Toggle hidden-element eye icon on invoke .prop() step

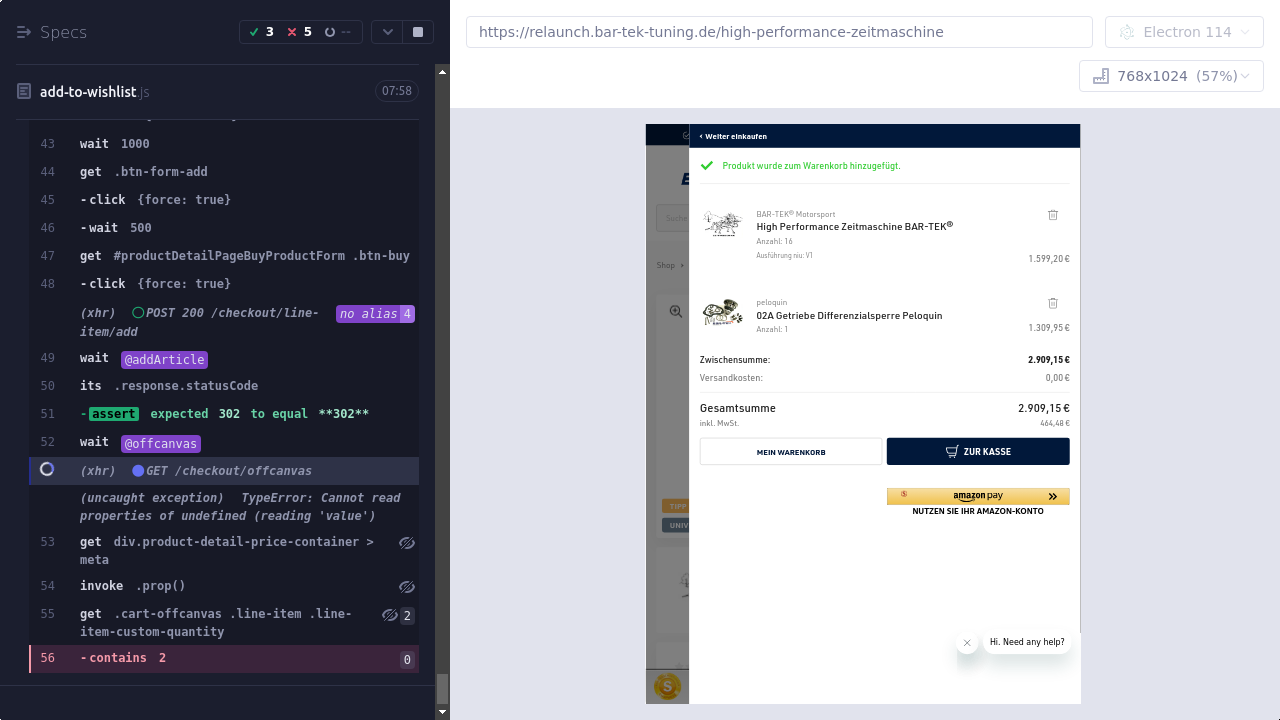click(406, 587)
